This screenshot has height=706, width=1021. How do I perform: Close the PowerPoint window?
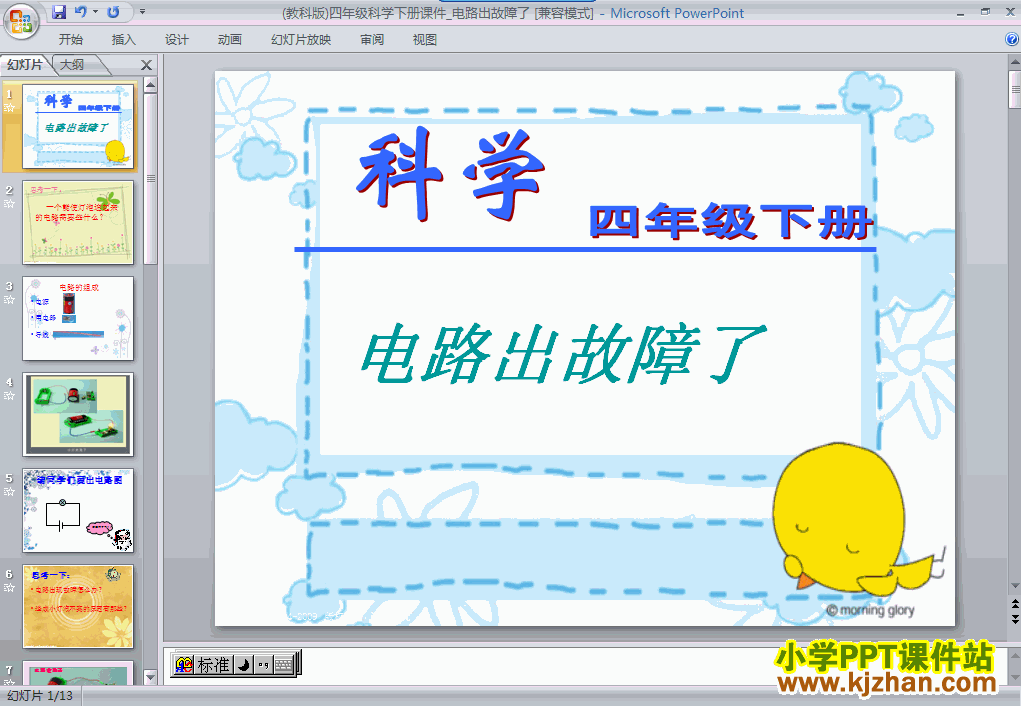point(1011,12)
